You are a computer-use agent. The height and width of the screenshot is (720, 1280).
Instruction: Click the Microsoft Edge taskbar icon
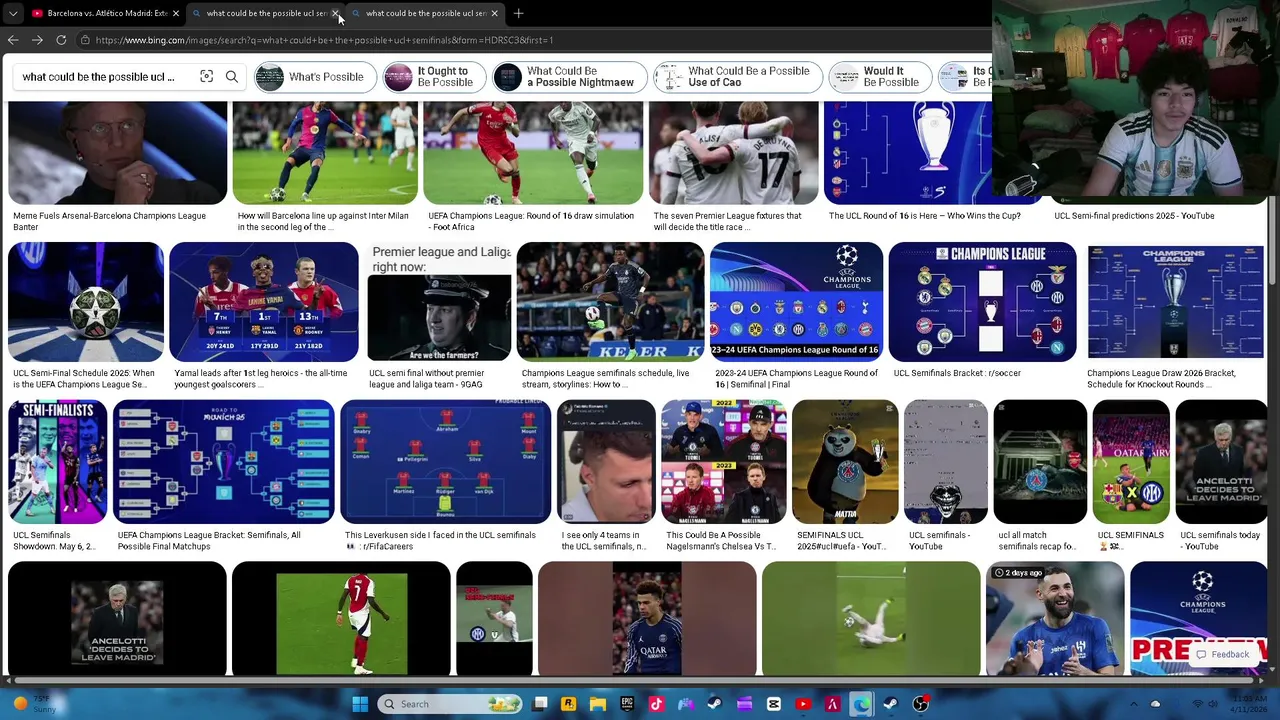(861, 704)
